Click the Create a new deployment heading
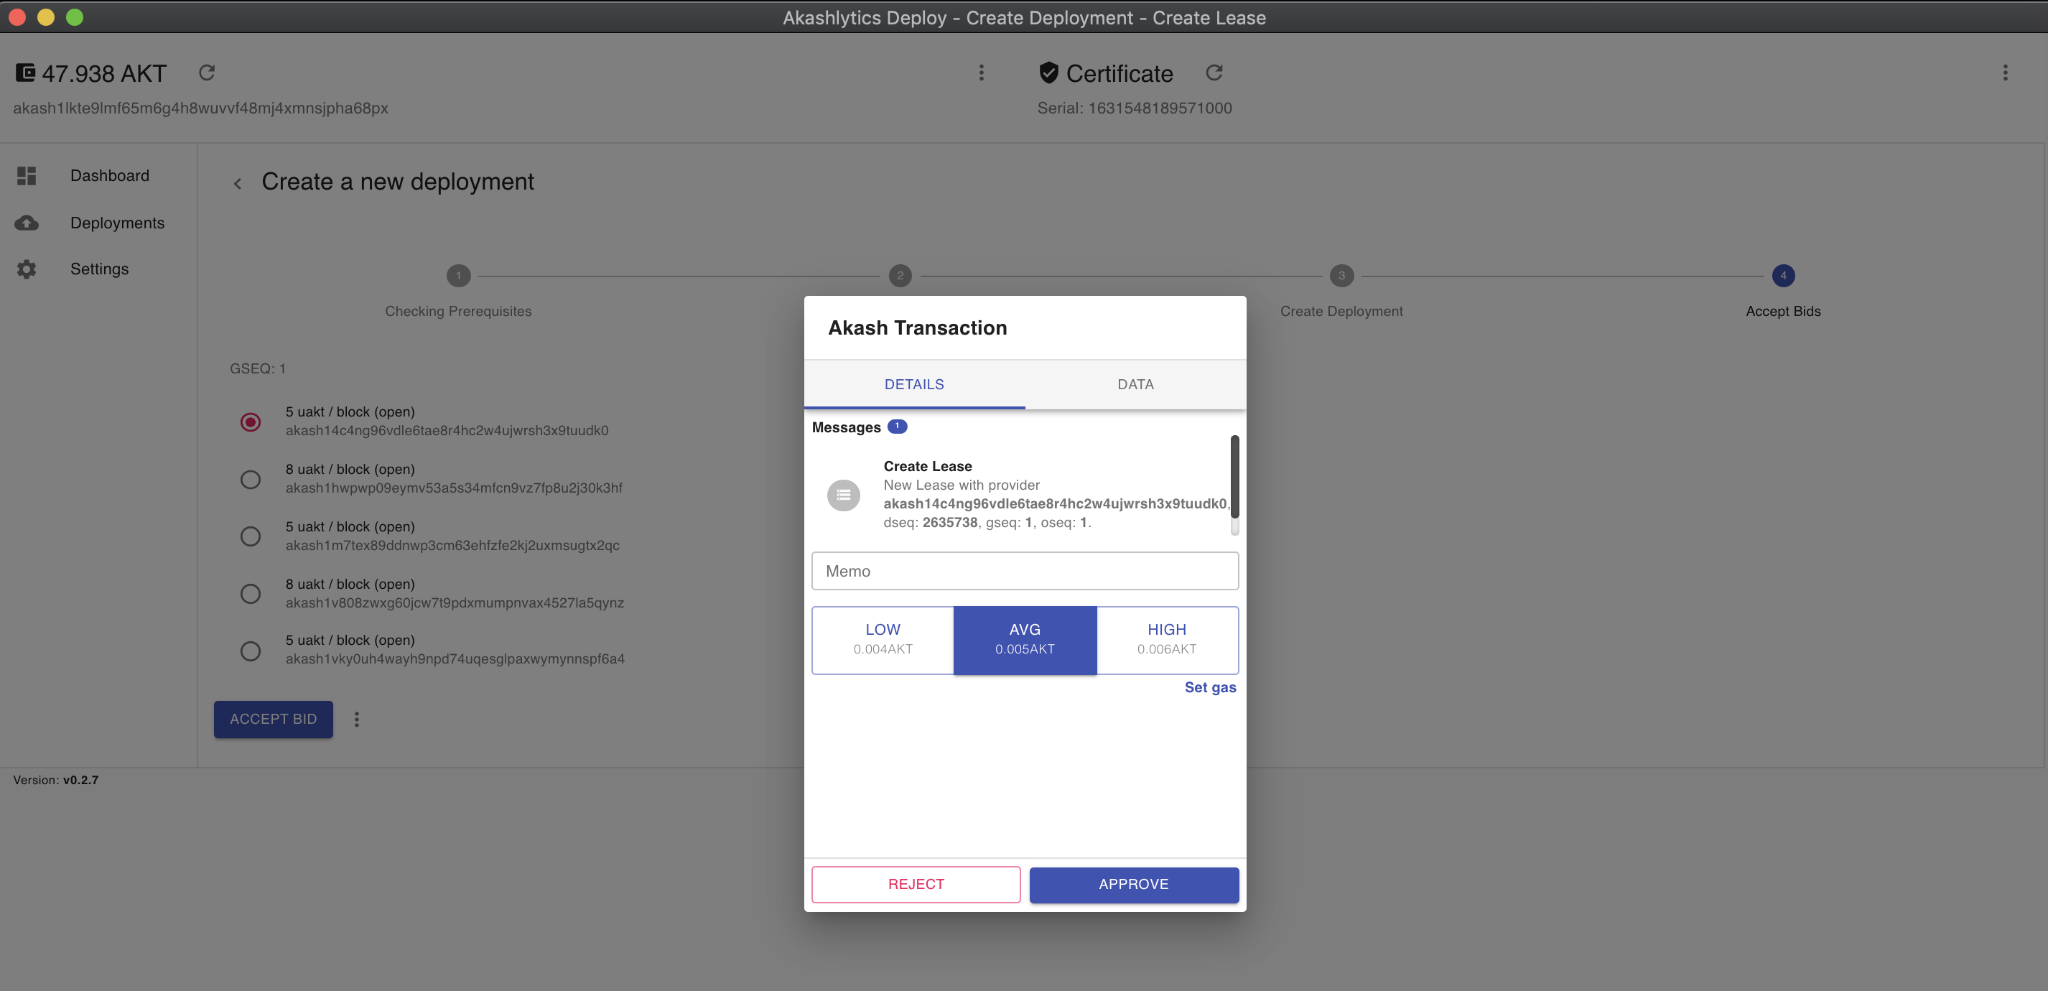 pos(398,182)
